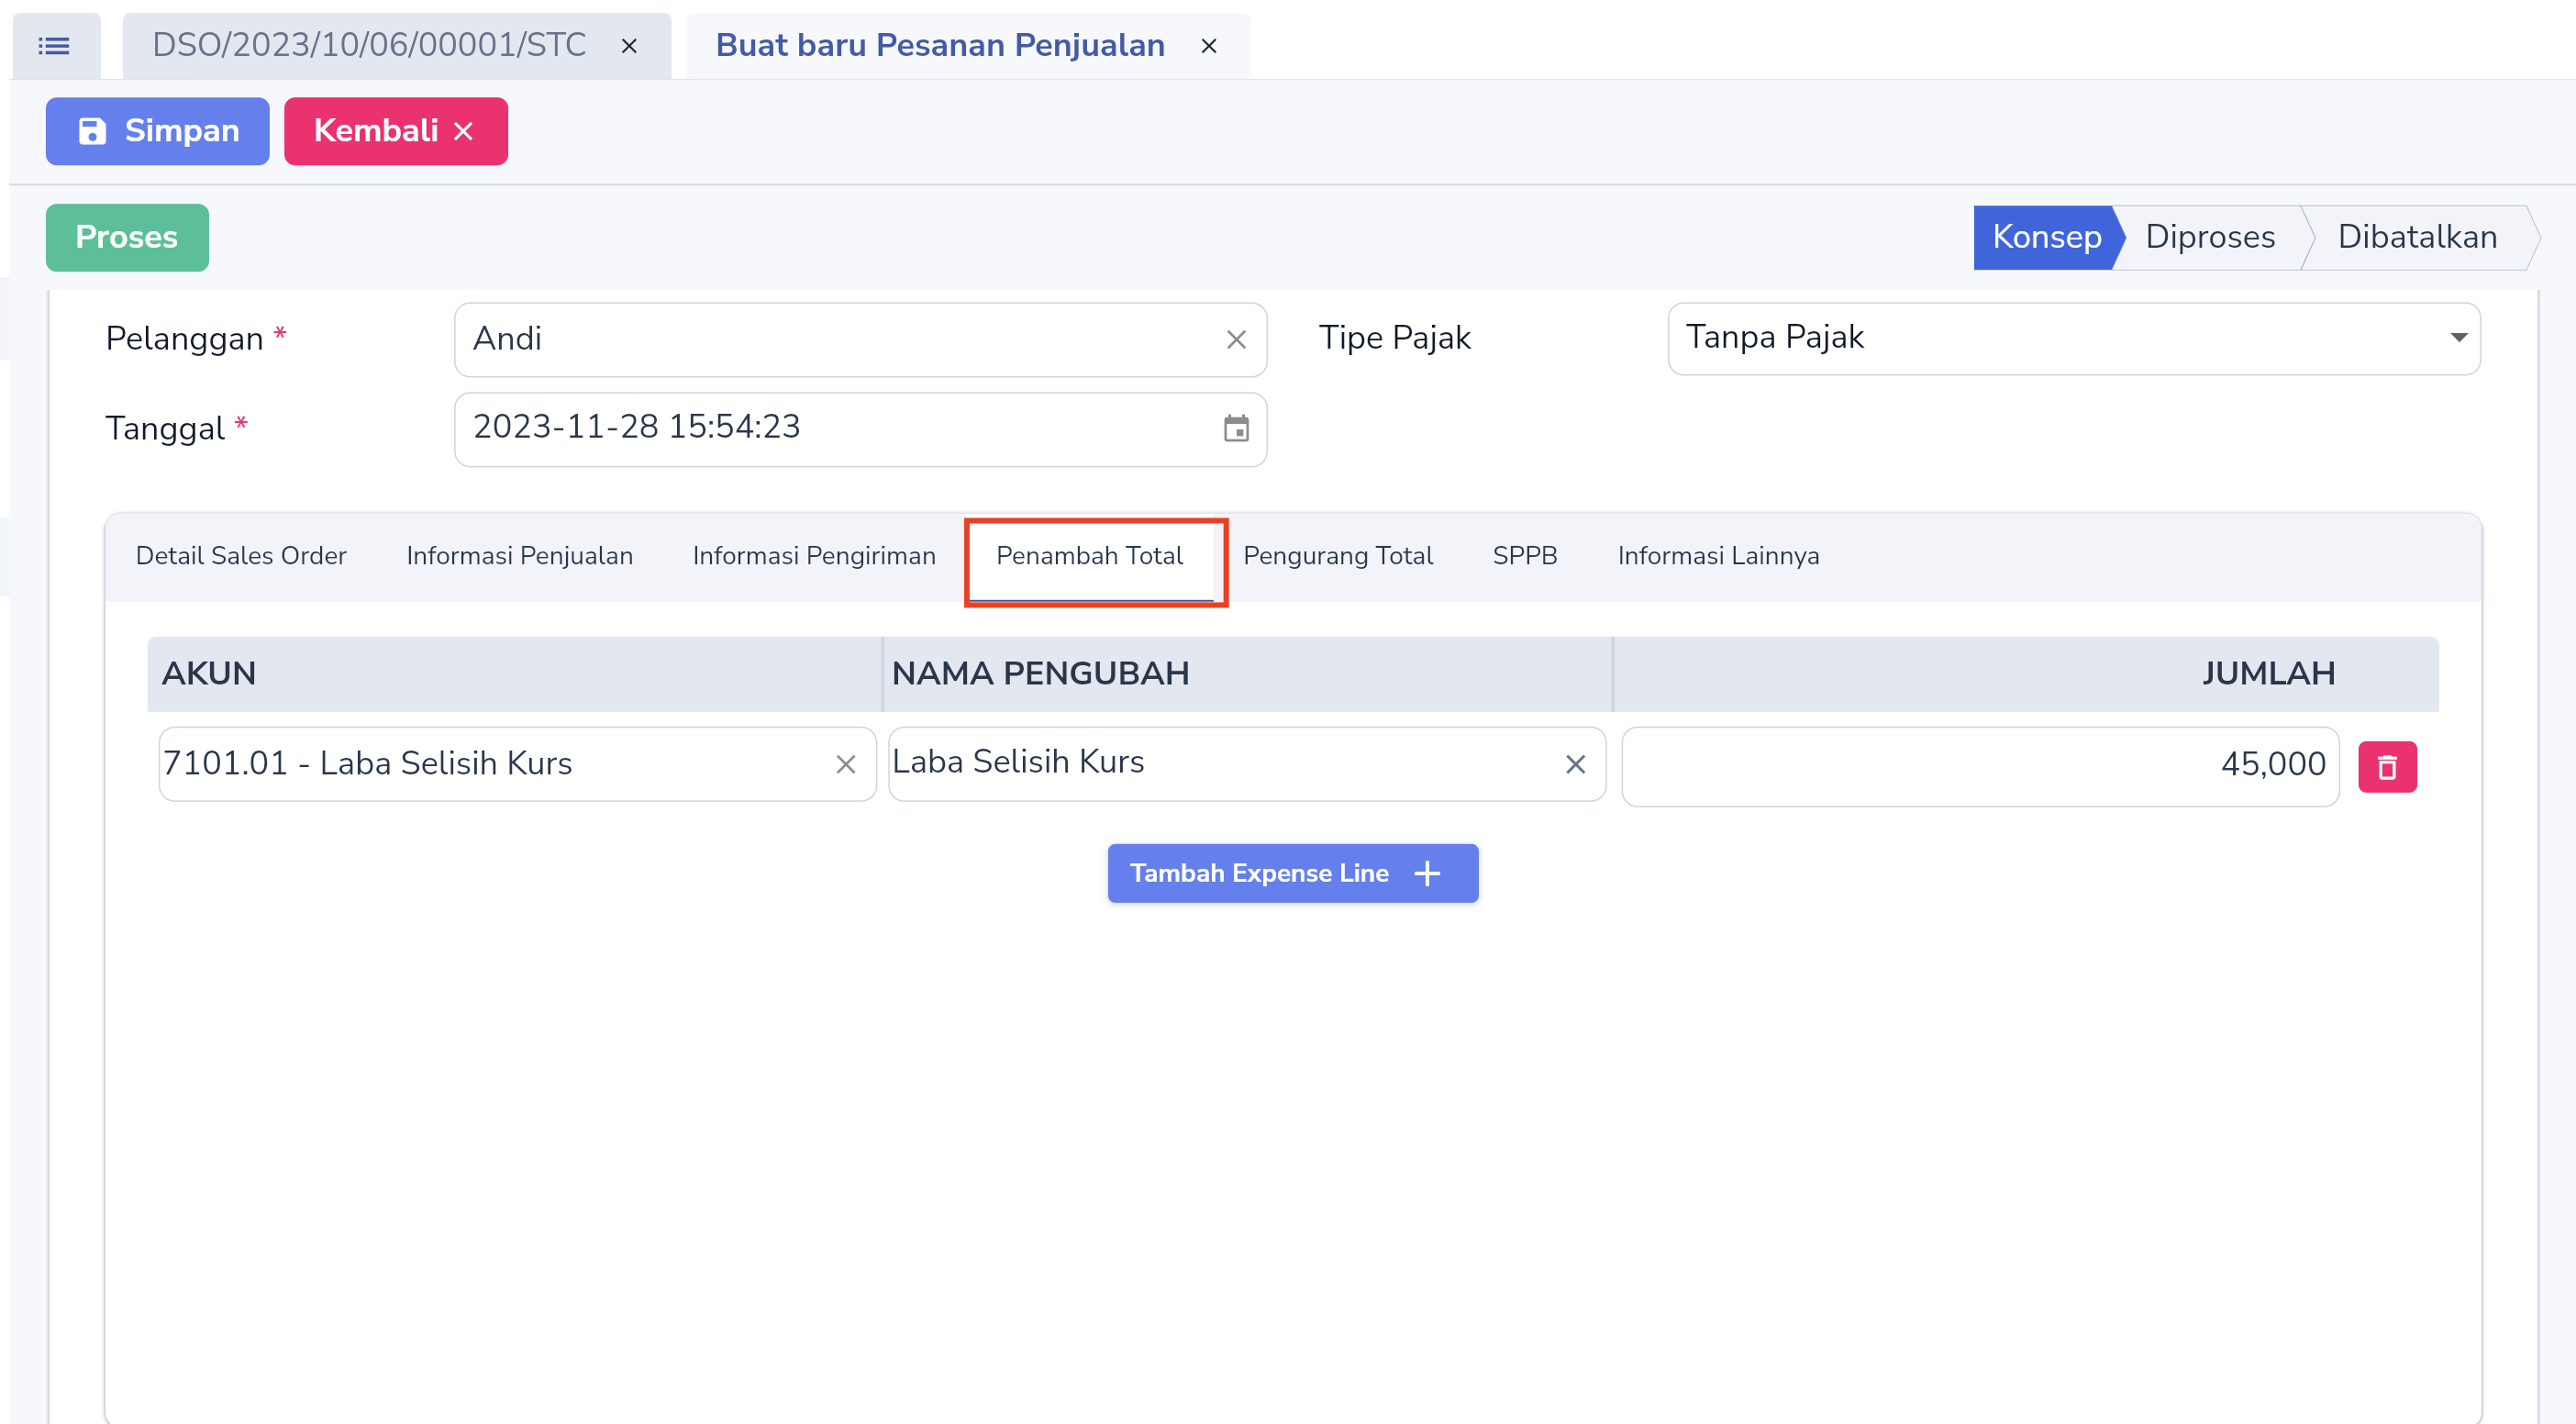Image resolution: width=2576 pixels, height=1424 pixels.
Task: Close the Buat baru Pesanan Penjualan tab
Action: pos(1209,46)
